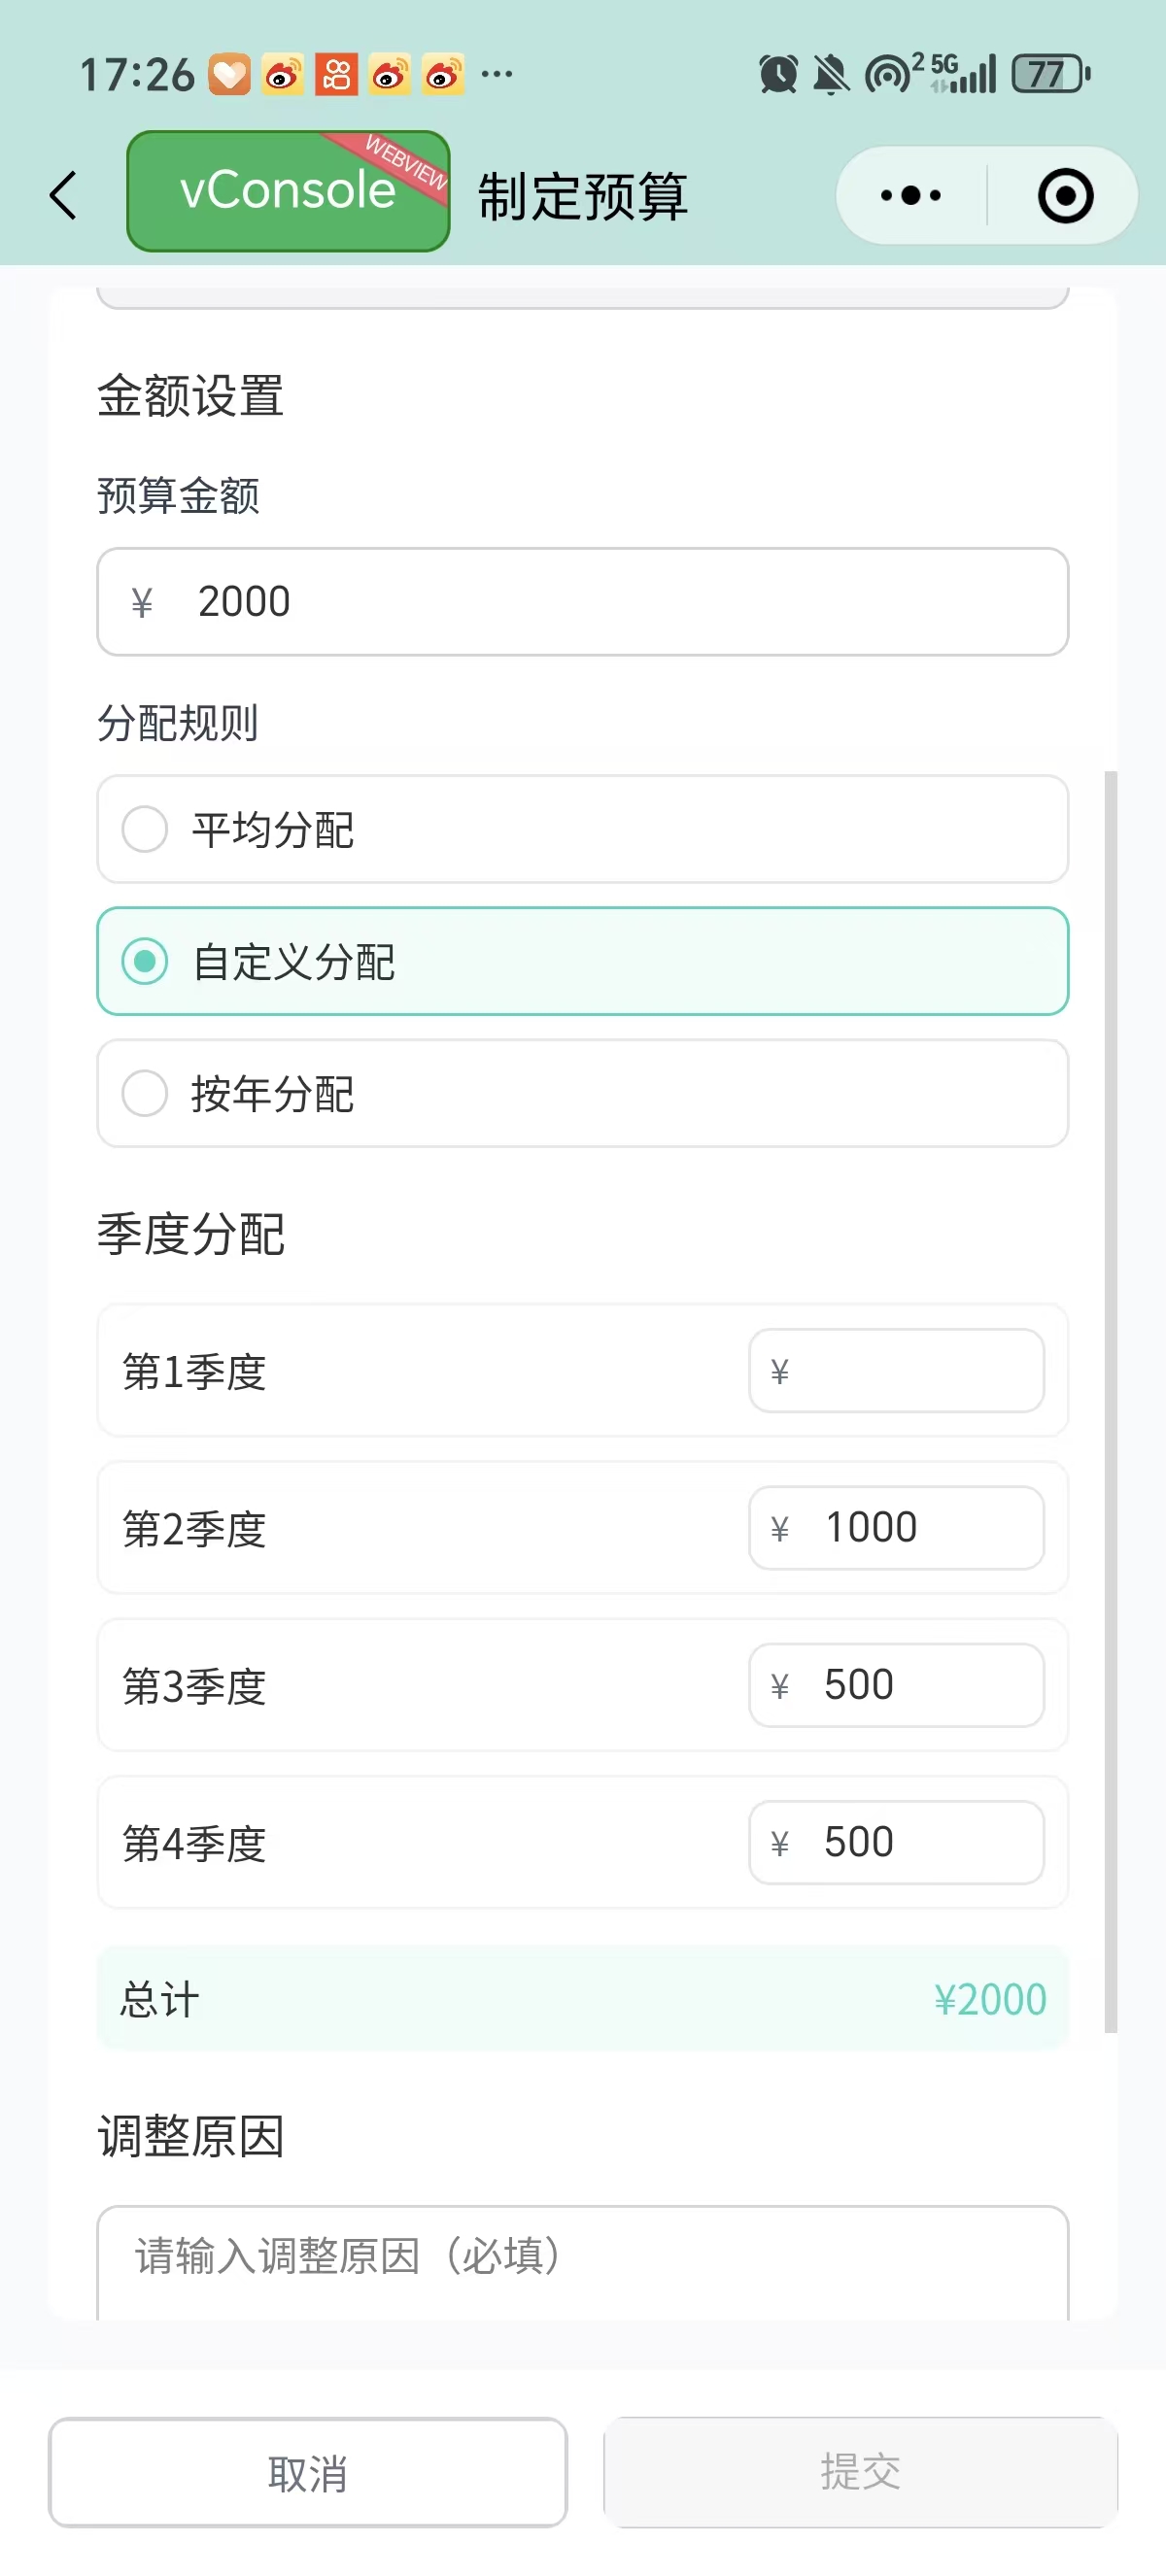Tap the muted bell notification icon
The width and height of the screenshot is (1166, 2576).
coord(830,74)
